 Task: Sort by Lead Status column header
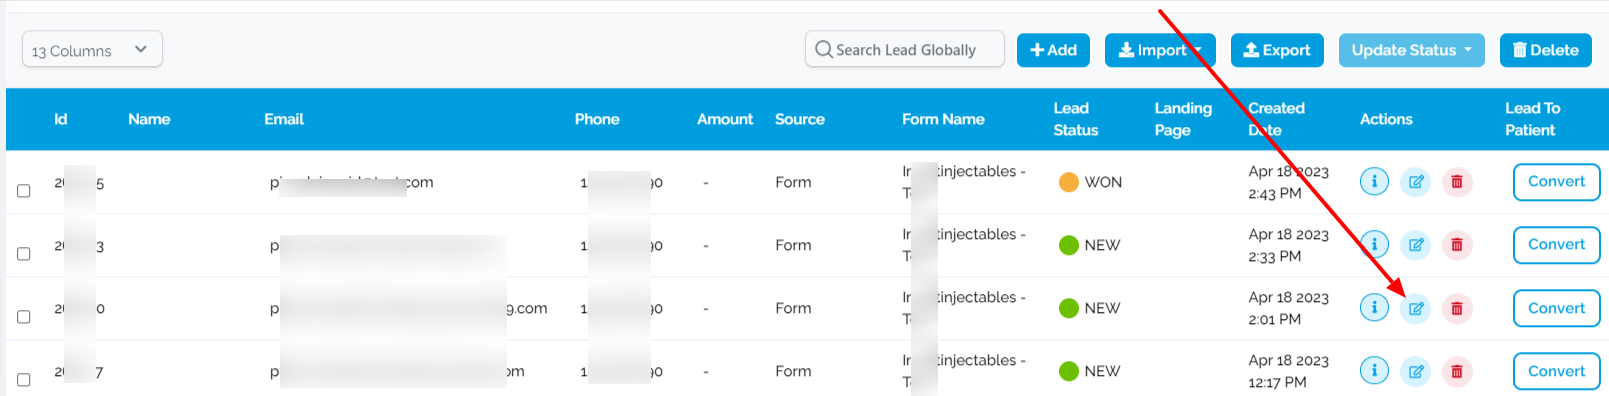(x=1076, y=119)
